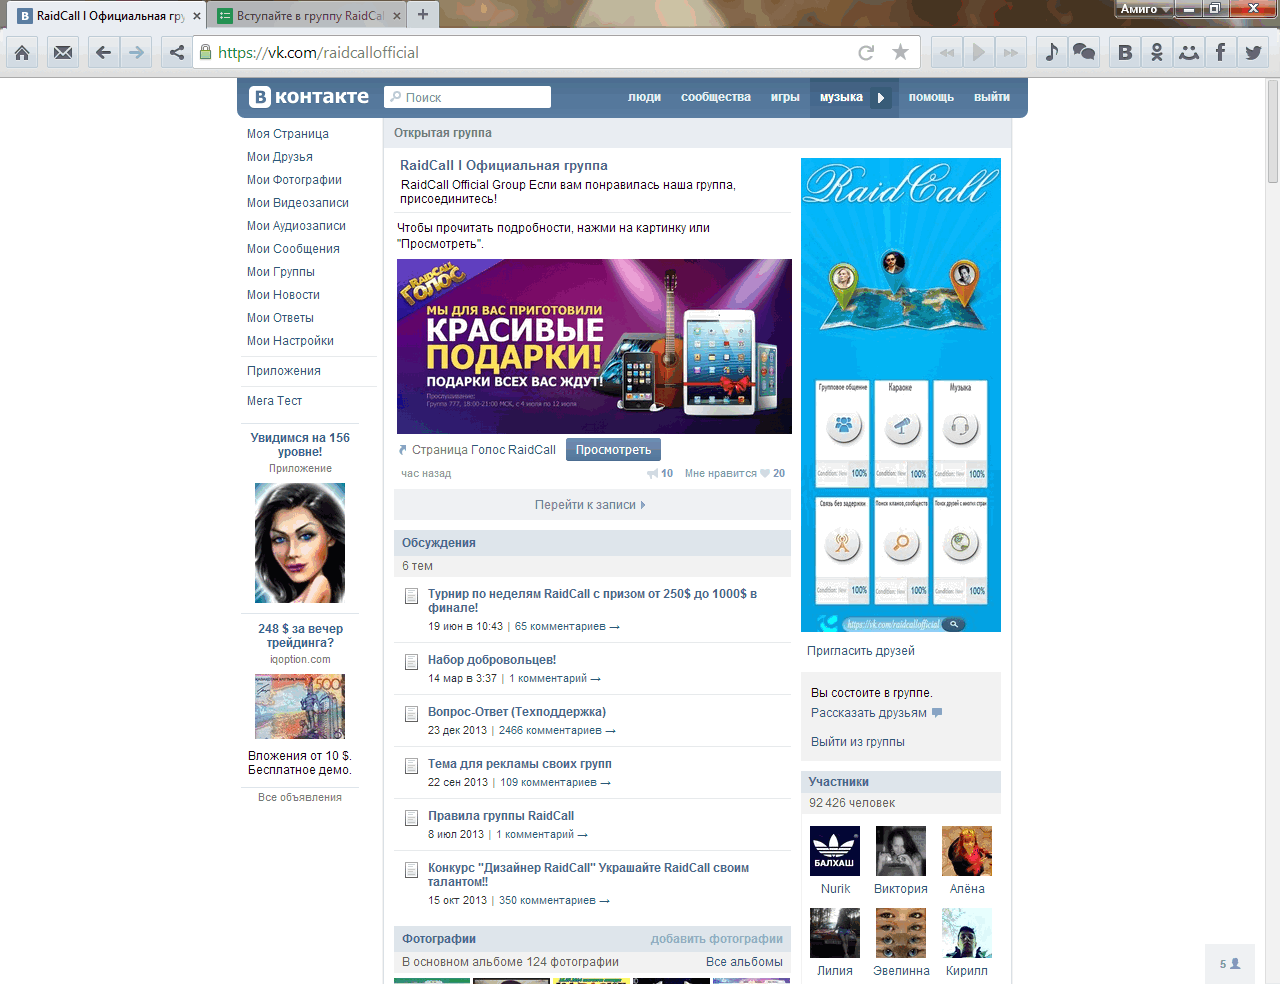Open the browser home page icon
The height and width of the screenshot is (984, 1280).
point(22,52)
